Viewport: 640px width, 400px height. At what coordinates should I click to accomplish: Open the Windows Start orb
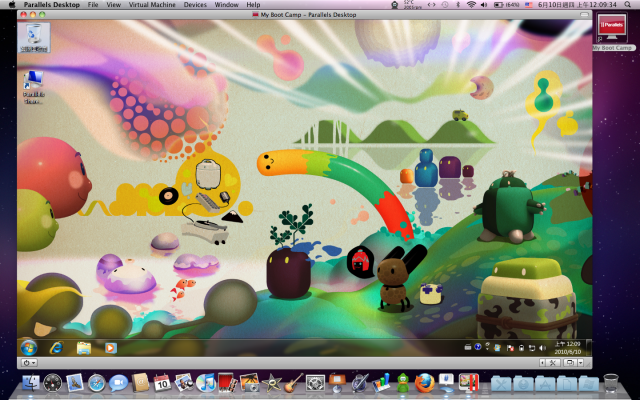tap(29, 348)
